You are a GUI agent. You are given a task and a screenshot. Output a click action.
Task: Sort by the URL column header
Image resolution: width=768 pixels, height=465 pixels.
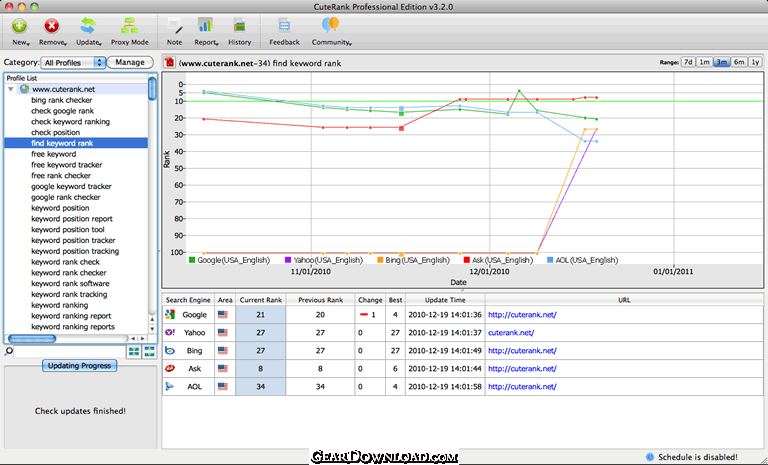coord(624,300)
